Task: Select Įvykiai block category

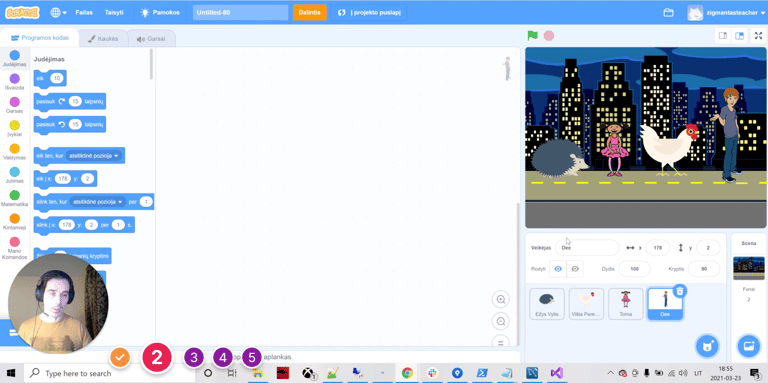Action: click(15, 128)
